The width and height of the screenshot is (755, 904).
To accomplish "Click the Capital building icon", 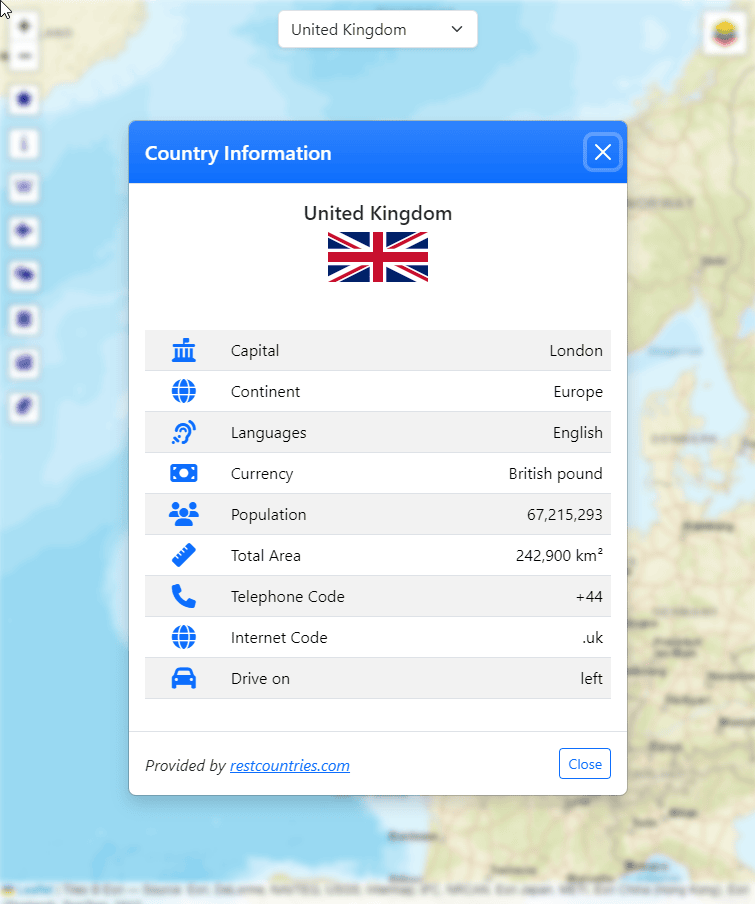I will [x=184, y=350].
